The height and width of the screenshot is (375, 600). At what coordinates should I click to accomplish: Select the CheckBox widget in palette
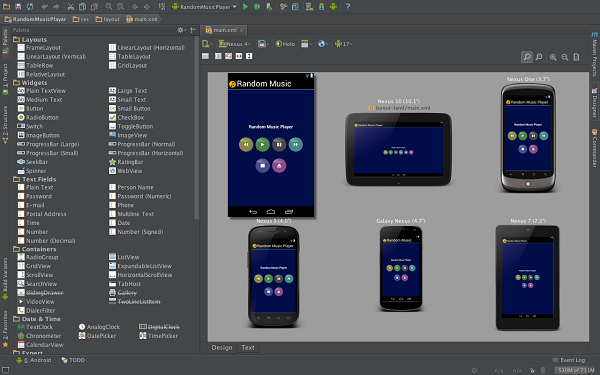(127, 117)
